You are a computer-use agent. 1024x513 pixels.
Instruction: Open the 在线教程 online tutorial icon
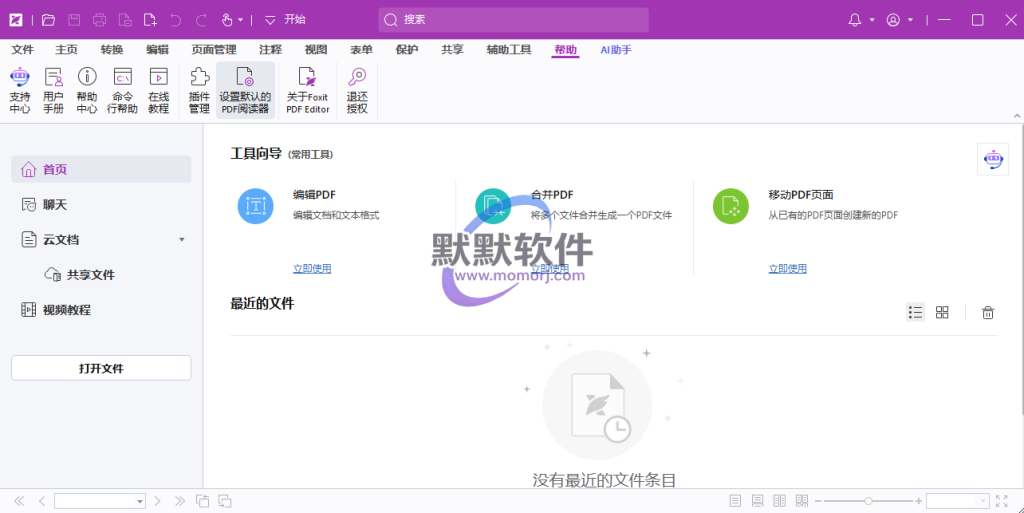tap(158, 90)
